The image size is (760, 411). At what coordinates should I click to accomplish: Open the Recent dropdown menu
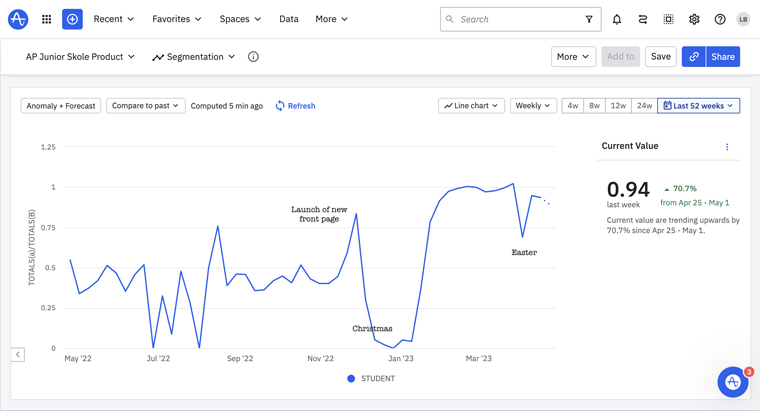113,19
